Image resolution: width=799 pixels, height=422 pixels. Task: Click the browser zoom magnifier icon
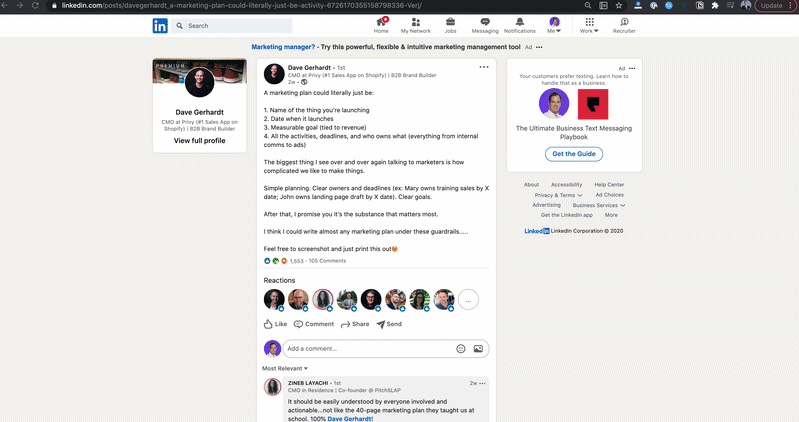[588, 6]
